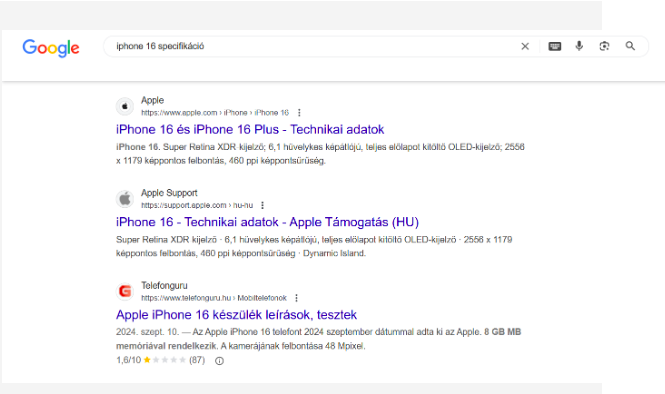665x394 pixels.
Task: Open search by image camera icon
Action: (604, 46)
